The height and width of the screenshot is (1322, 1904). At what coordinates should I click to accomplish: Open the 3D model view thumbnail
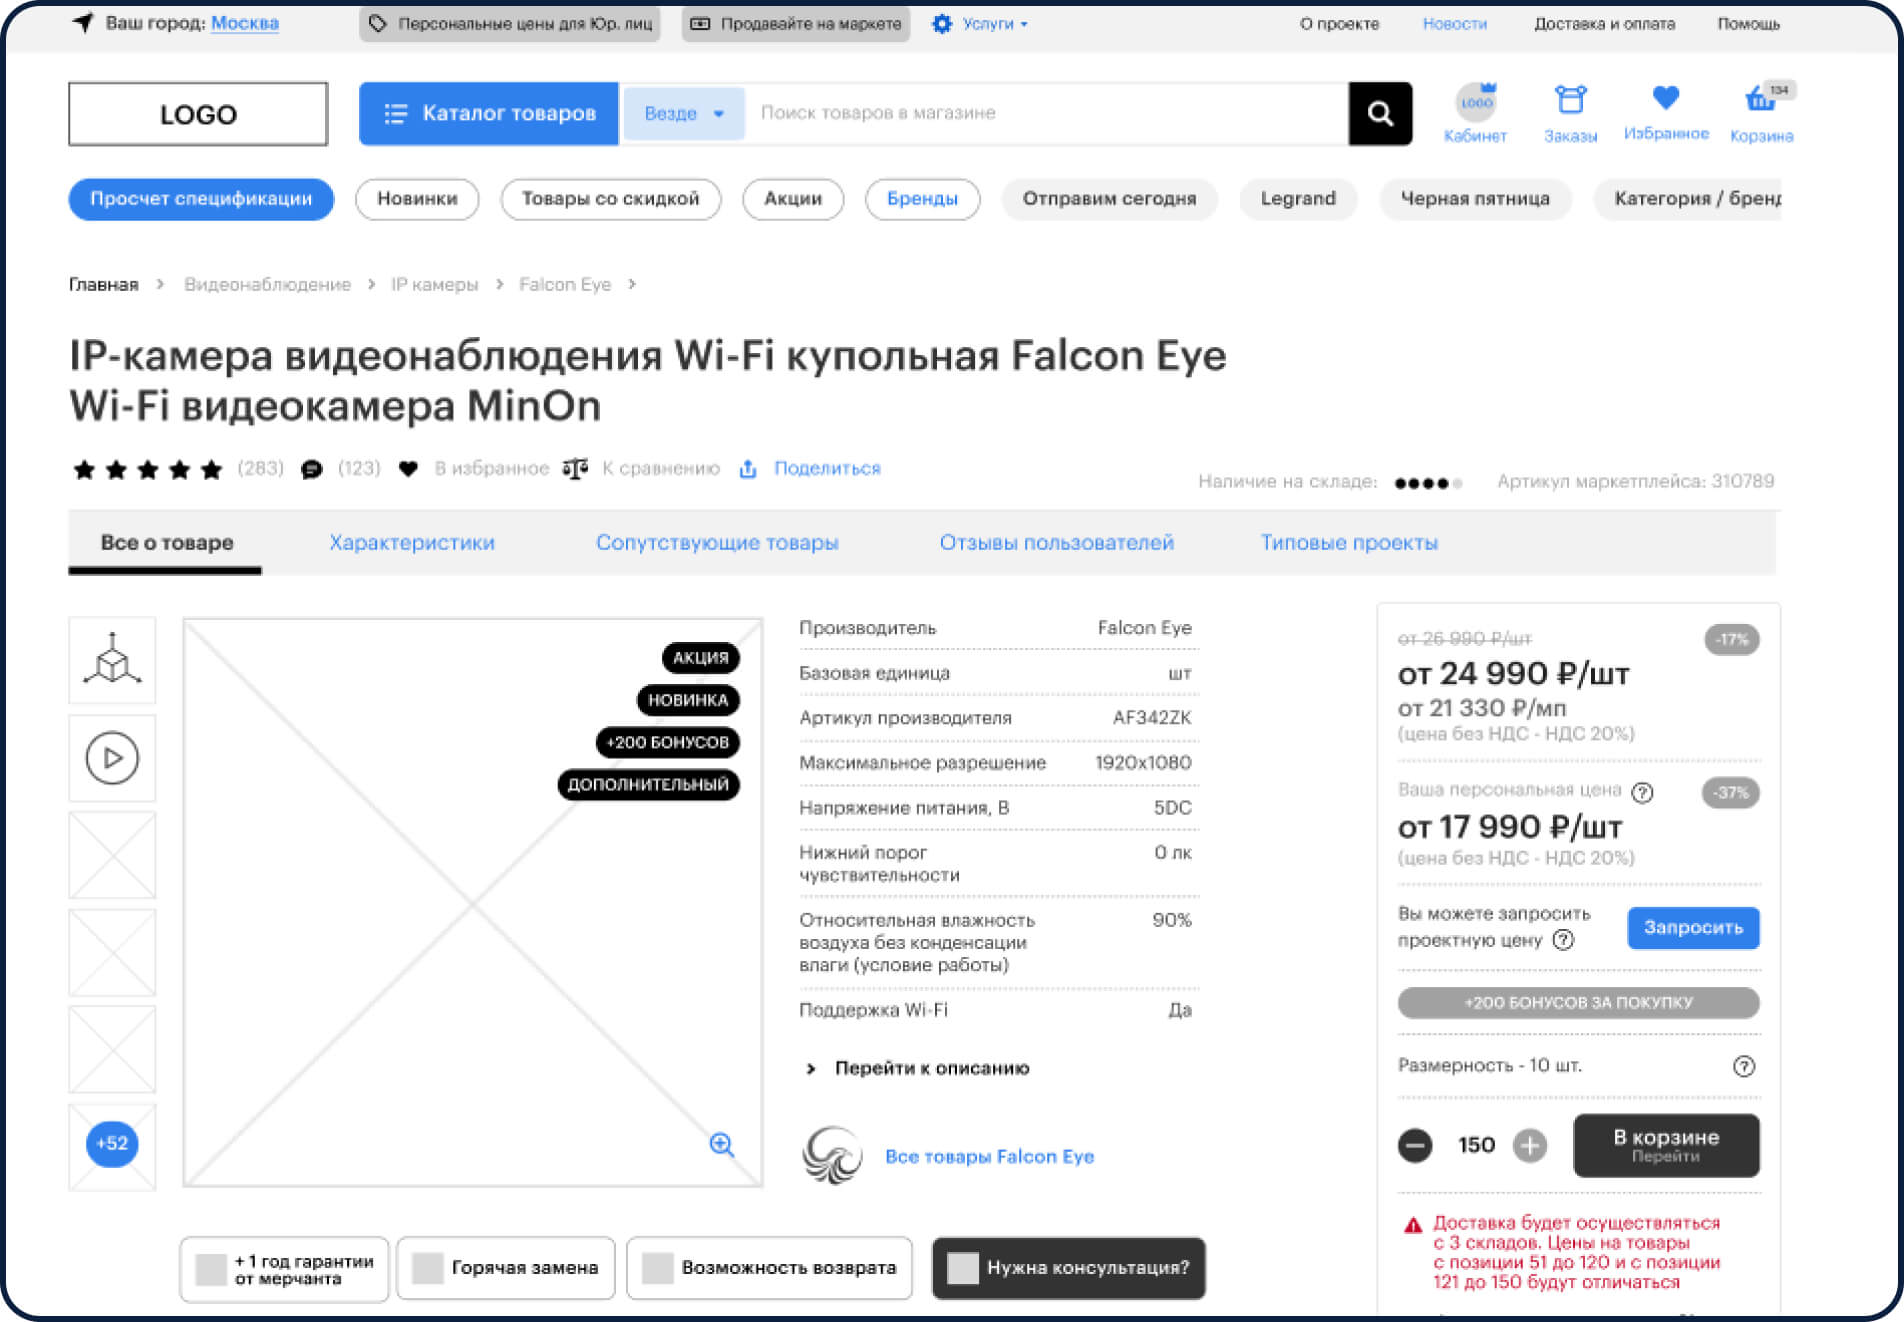(x=112, y=660)
